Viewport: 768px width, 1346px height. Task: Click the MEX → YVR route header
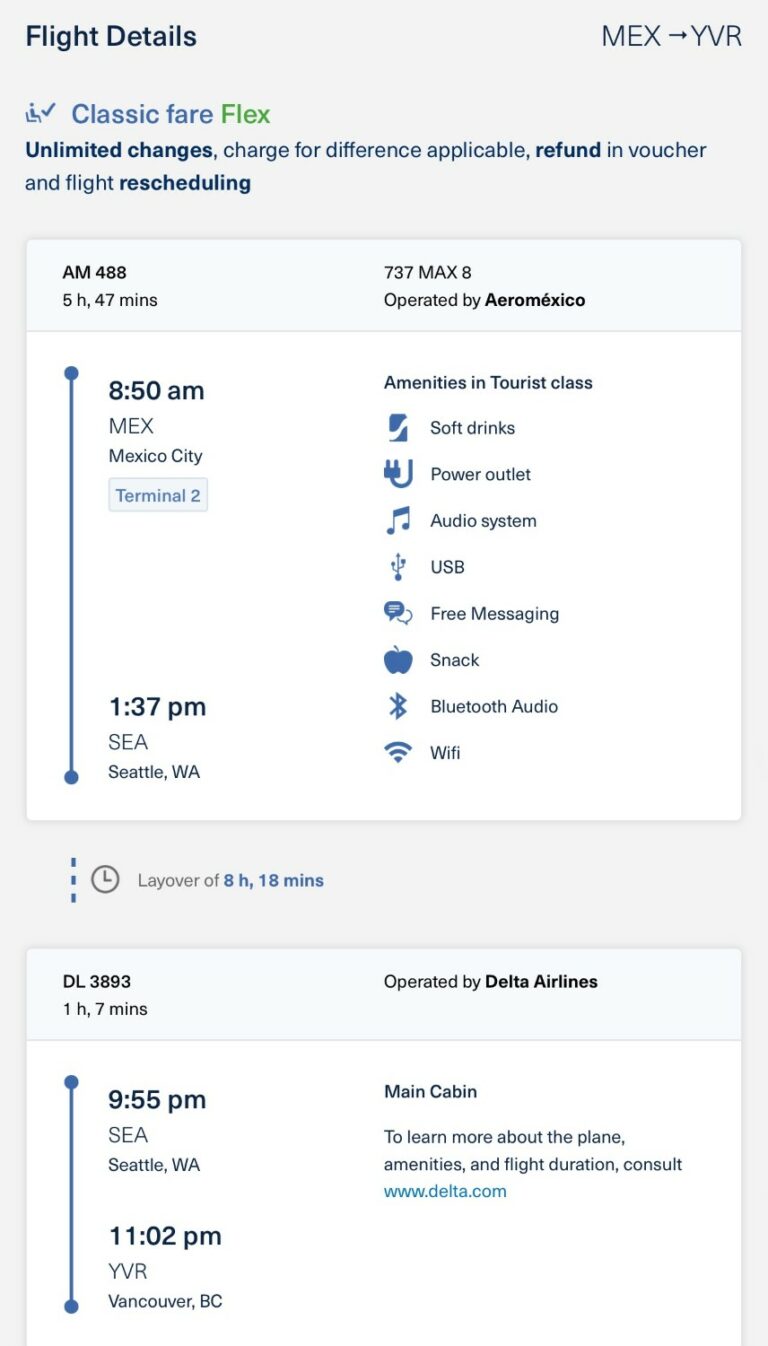tap(672, 36)
